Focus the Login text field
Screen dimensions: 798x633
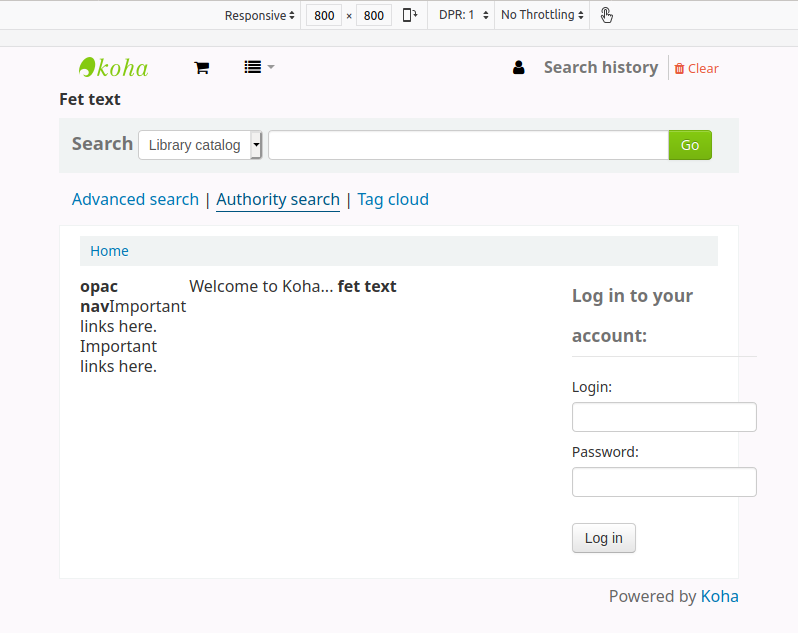point(663,417)
